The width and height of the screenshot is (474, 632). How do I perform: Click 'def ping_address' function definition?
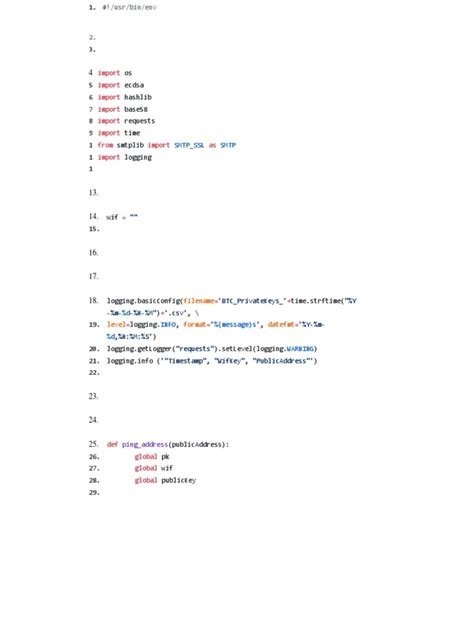[x=137, y=444]
